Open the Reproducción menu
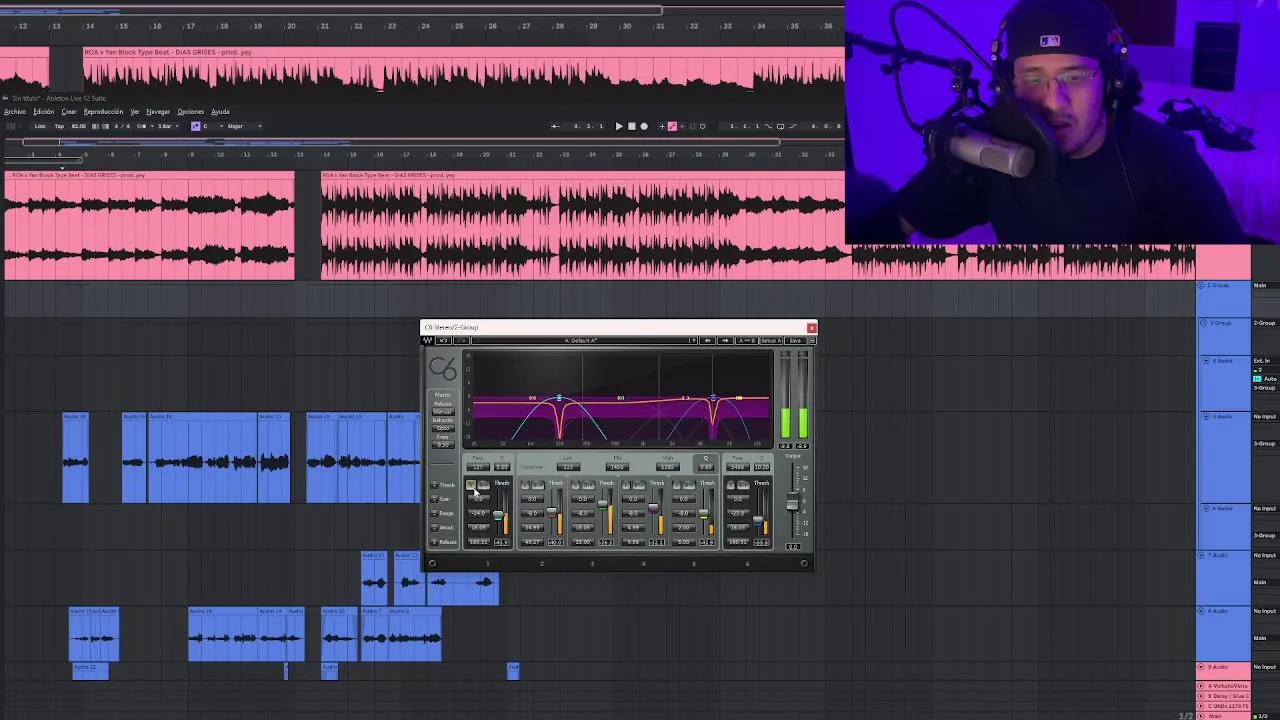This screenshot has height=720, width=1280. click(103, 112)
